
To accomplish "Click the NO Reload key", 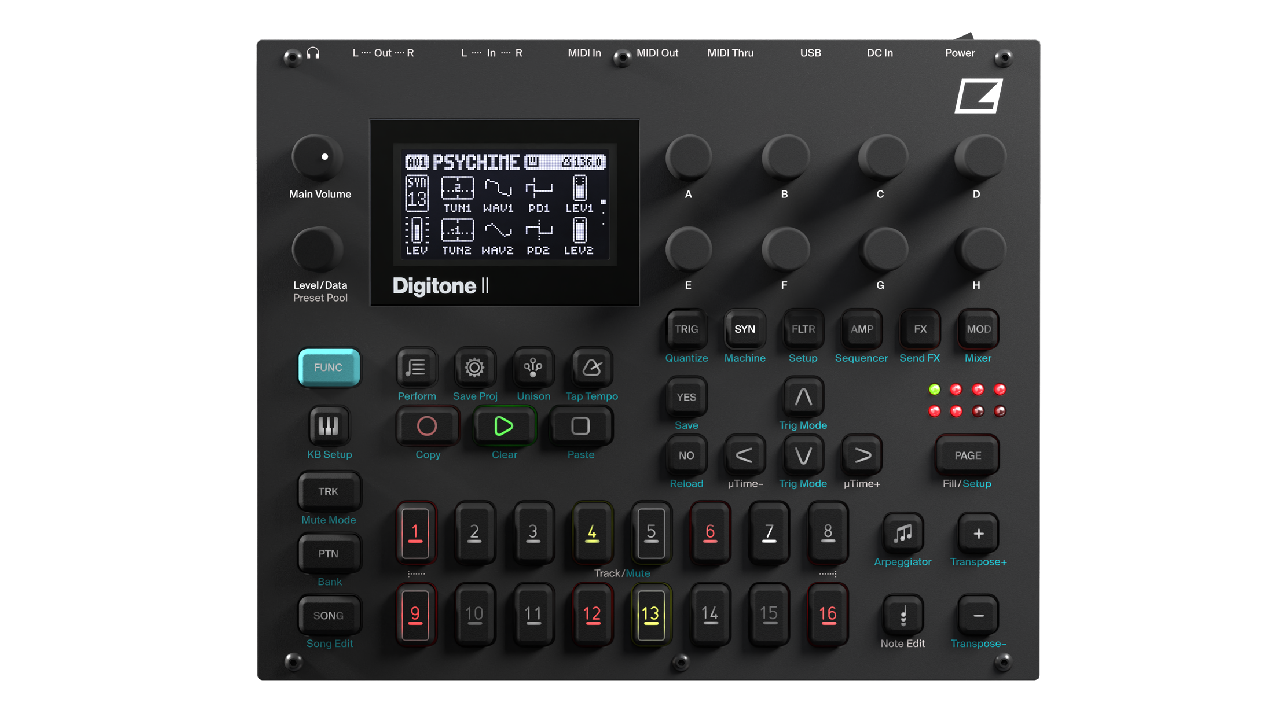I will (686, 455).
